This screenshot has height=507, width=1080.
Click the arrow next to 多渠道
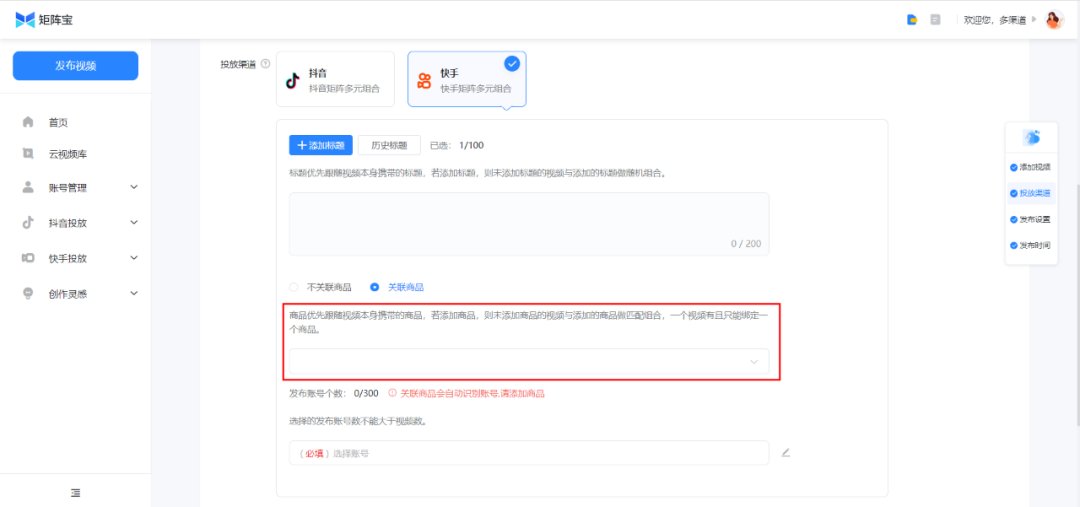1034,20
